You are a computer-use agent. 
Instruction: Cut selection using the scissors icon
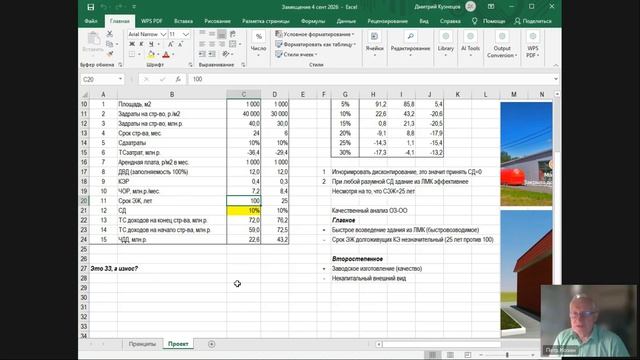coord(109,34)
